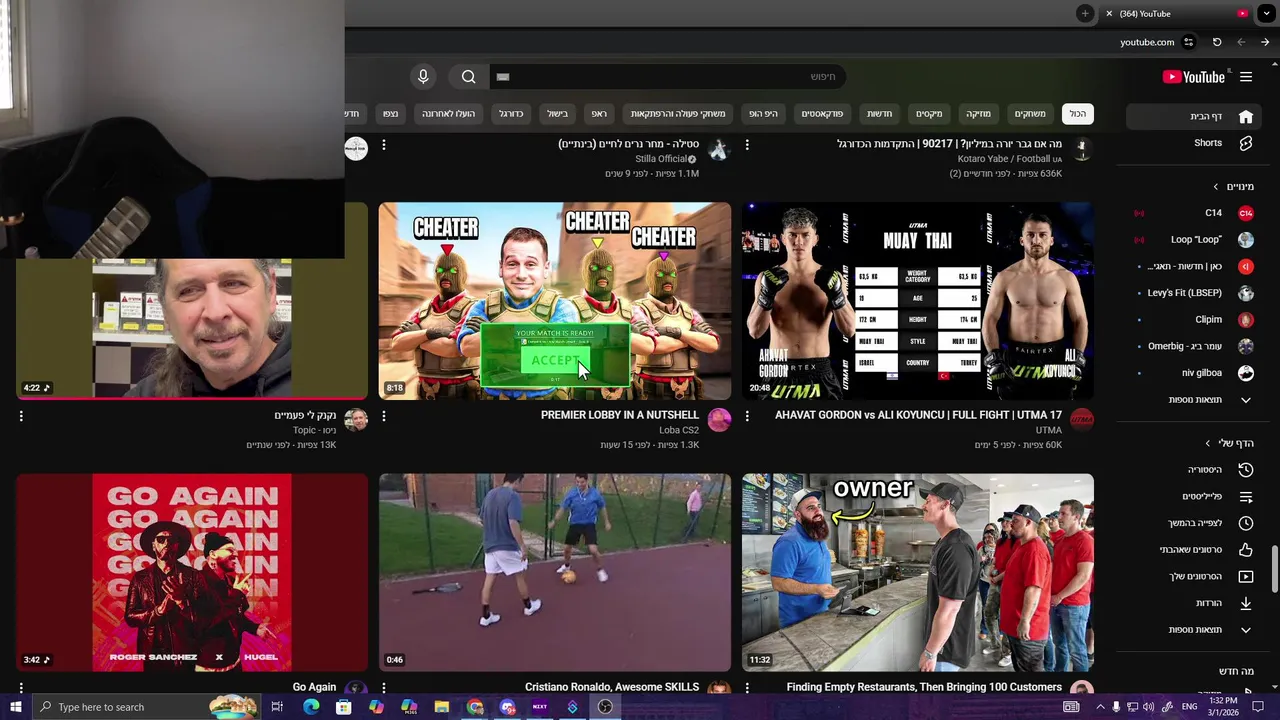Open watch History (היסטוריה) icon
Screen dimensions: 1280x720
[1246, 470]
